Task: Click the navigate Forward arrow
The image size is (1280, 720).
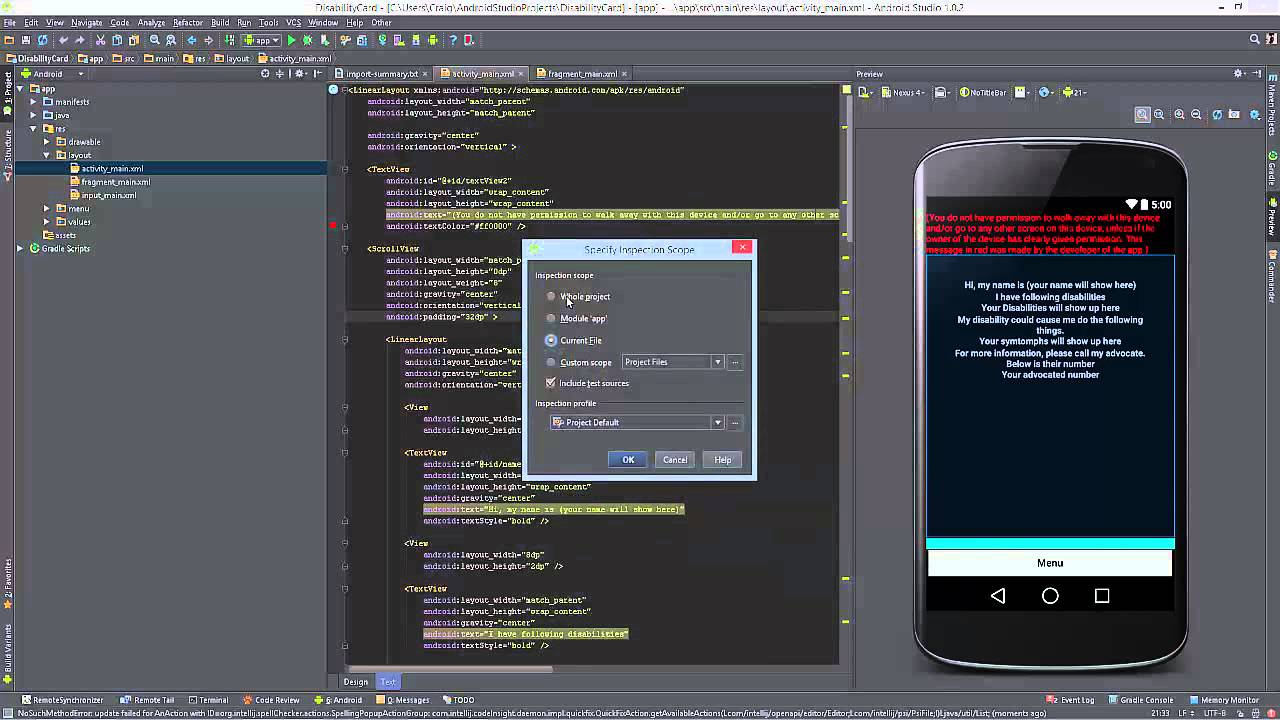Action: pyautogui.click(x=208, y=40)
